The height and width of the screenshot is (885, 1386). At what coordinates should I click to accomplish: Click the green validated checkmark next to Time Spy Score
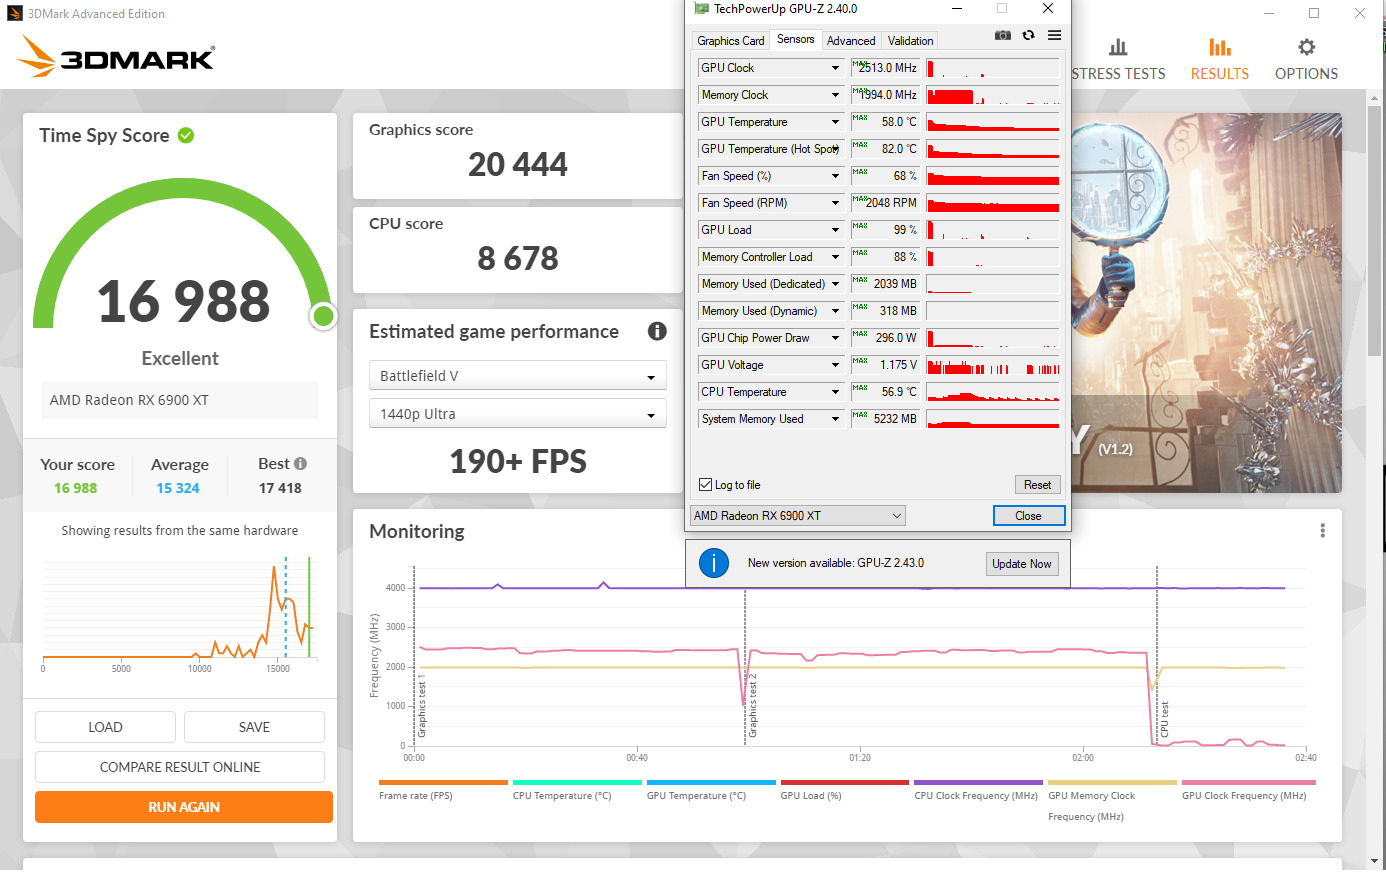(x=186, y=135)
